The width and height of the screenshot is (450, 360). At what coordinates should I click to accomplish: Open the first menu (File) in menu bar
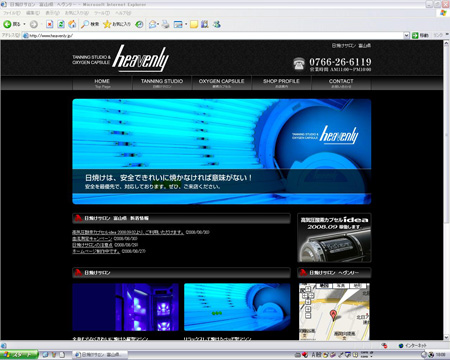click(12, 13)
